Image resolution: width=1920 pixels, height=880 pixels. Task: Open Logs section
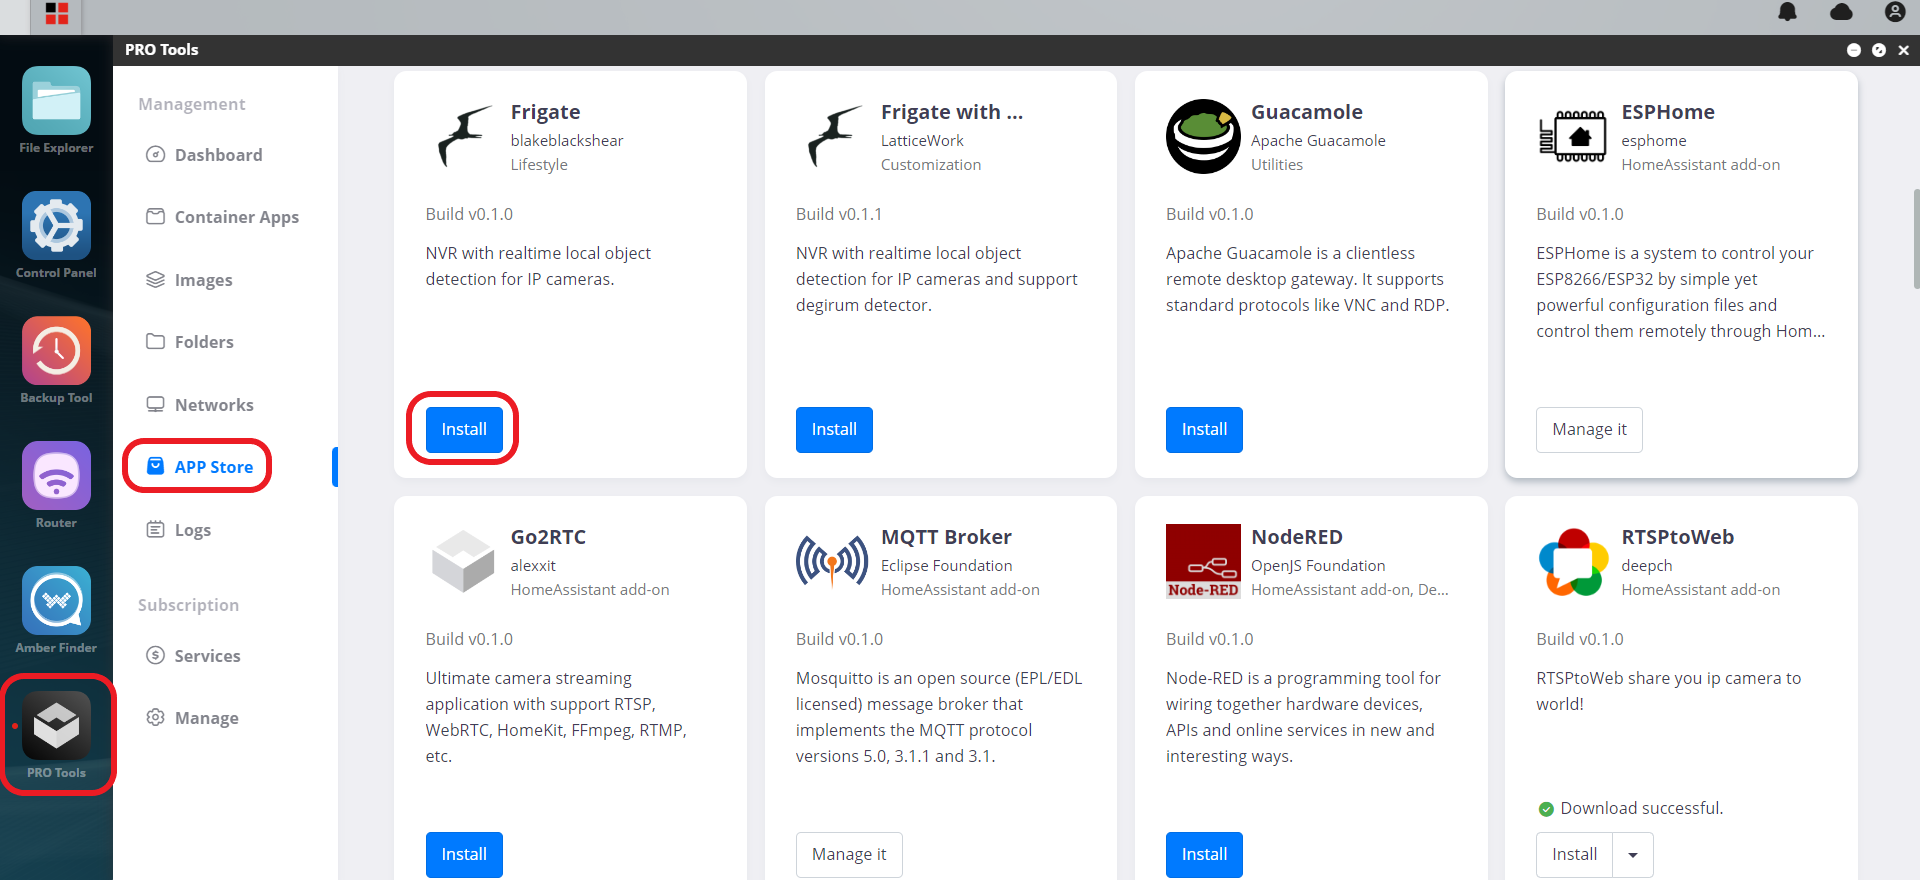pos(193,530)
